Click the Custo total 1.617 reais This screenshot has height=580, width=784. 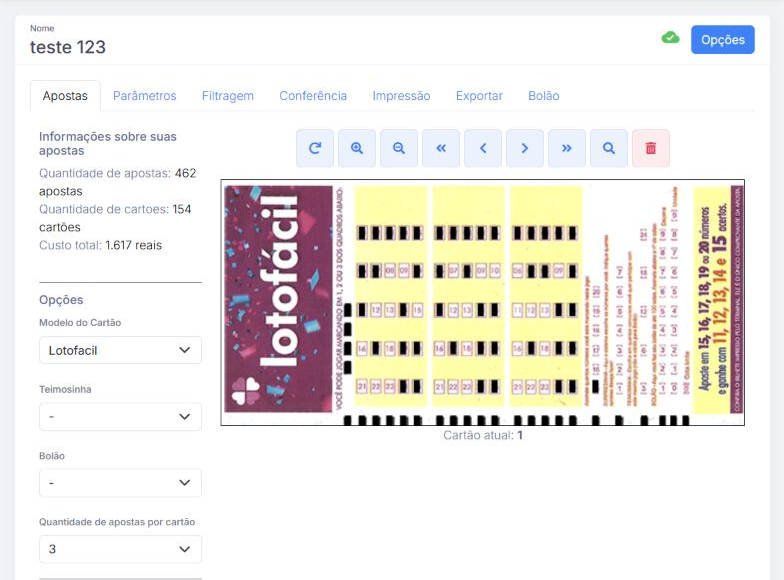coord(100,245)
